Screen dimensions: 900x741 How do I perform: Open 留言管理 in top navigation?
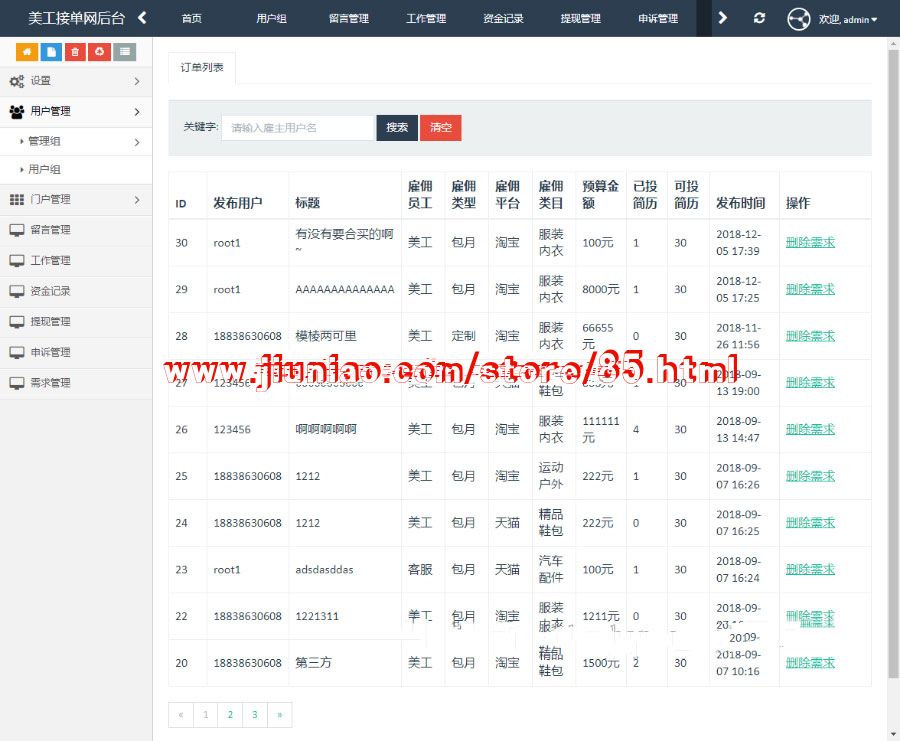348,18
